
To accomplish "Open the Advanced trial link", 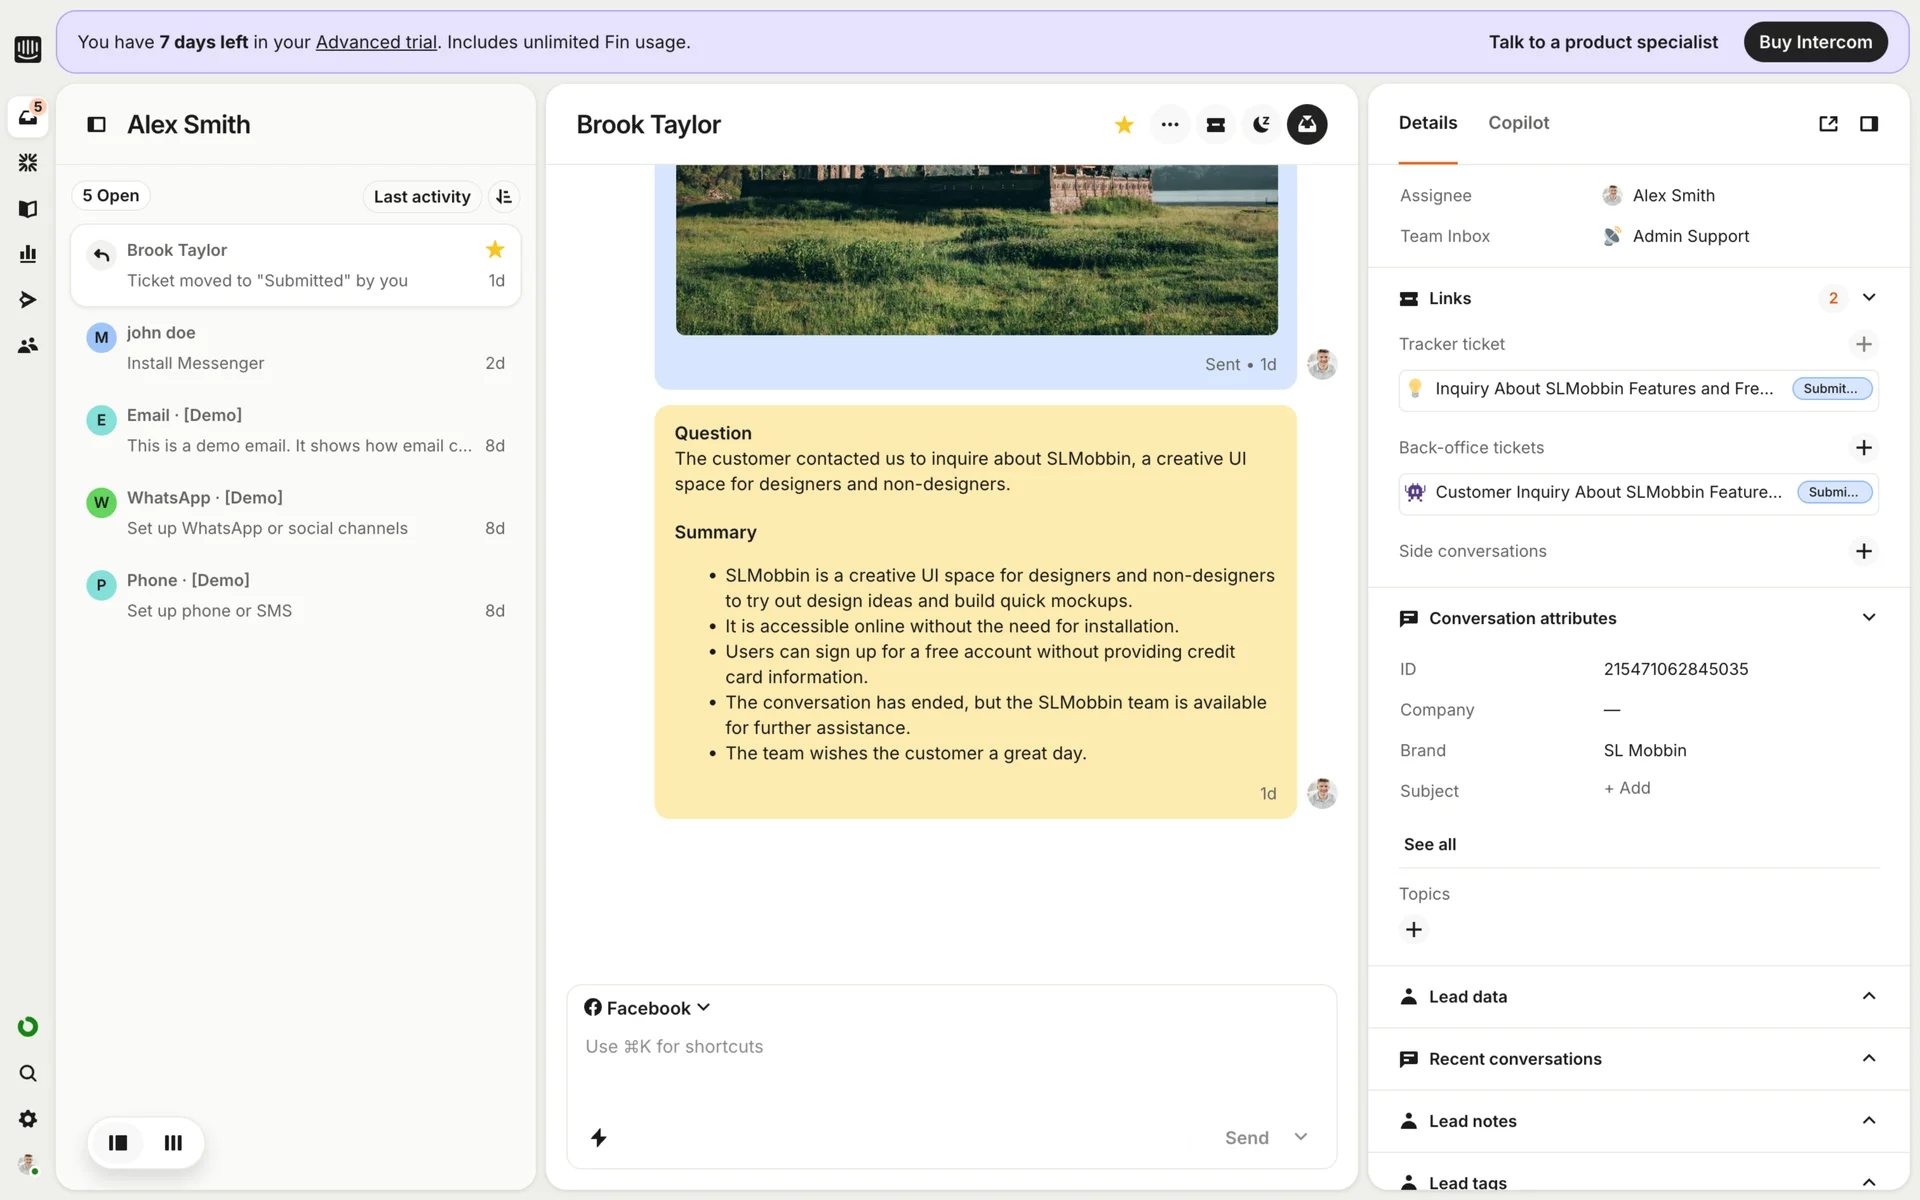I will 376,42.
